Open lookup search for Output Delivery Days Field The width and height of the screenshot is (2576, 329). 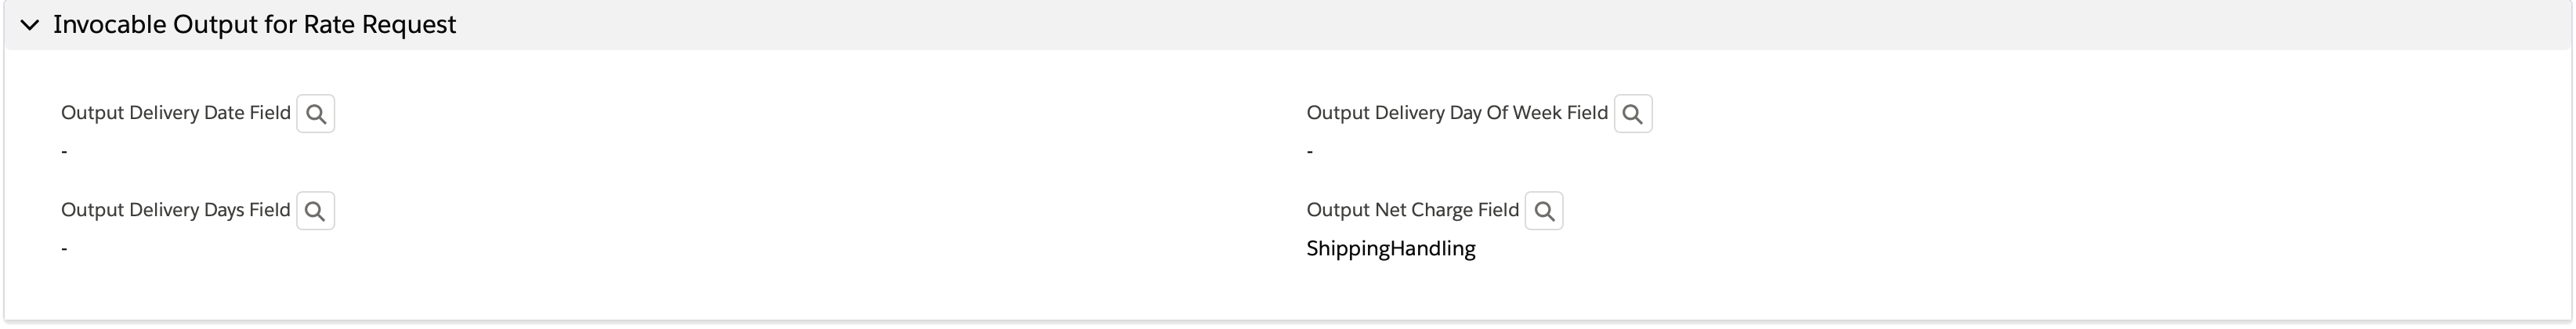[x=315, y=211]
